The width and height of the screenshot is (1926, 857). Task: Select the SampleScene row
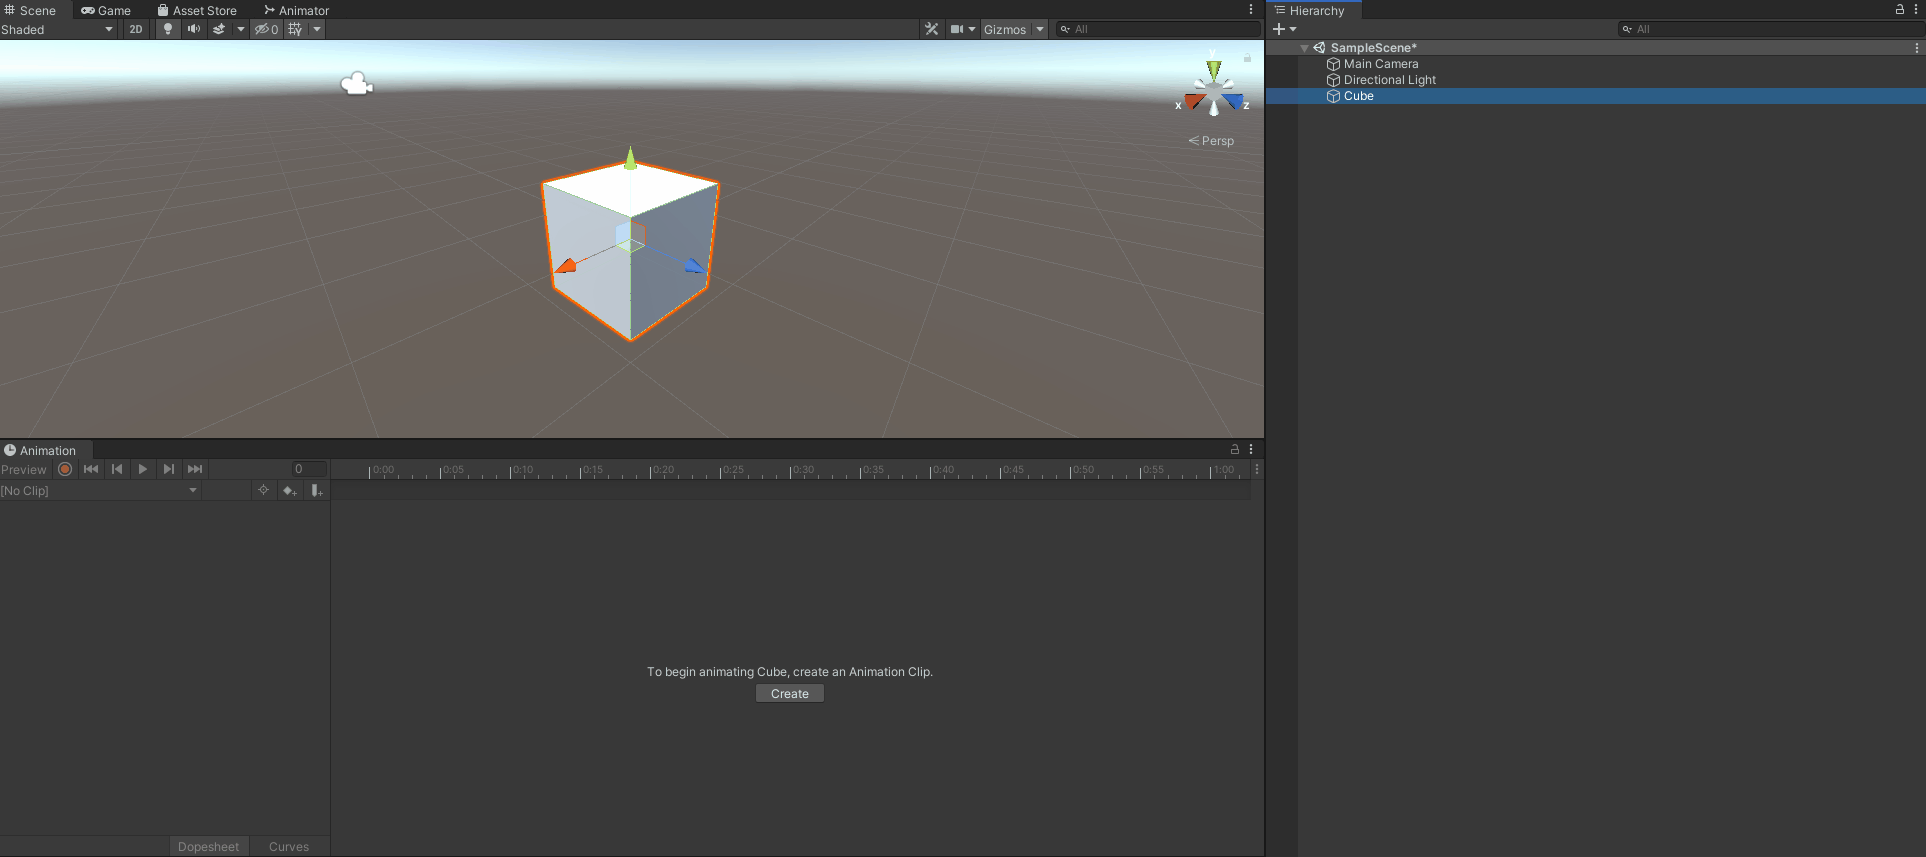pos(1596,48)
